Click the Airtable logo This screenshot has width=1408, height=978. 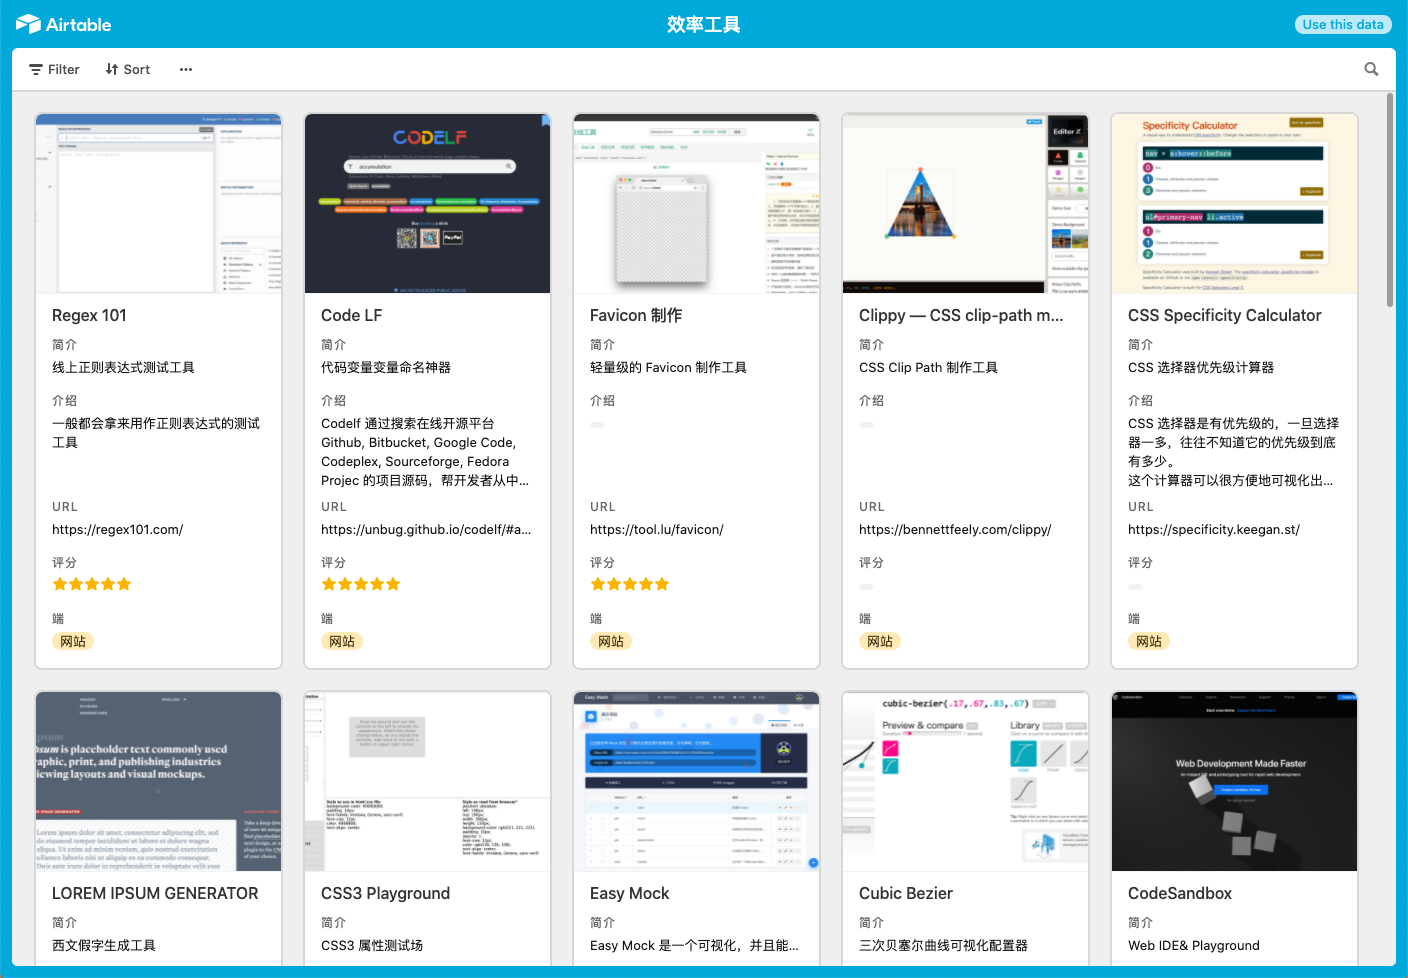[x=63, y=24]
